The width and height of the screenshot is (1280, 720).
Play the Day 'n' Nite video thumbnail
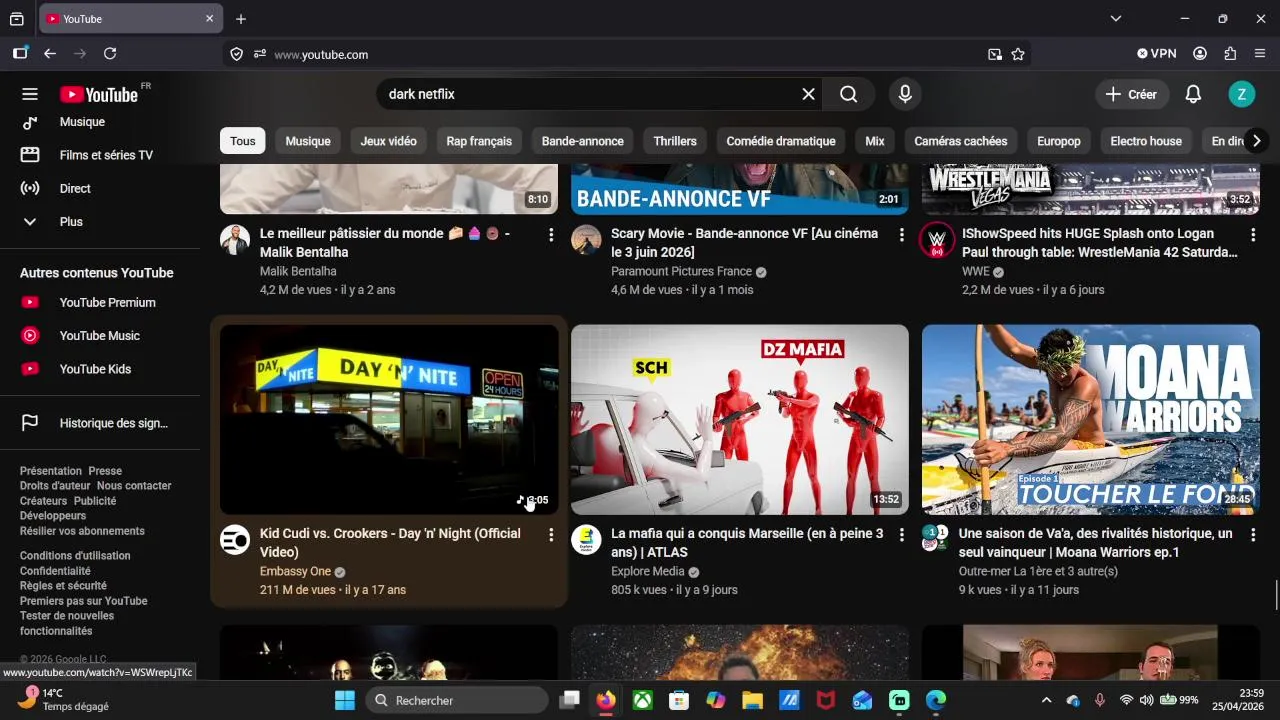tap(389, 419)
